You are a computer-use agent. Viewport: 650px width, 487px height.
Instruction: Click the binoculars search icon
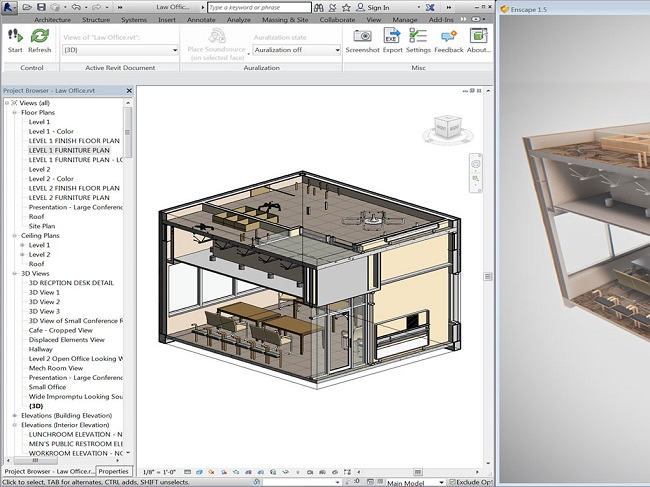pyautogui.click(x=318, y=7)
